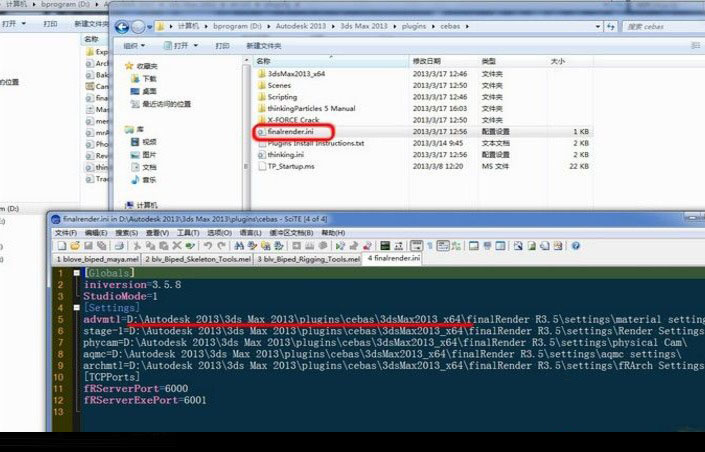Click the Cut scissors icon in SciTE

coord(137,246)
